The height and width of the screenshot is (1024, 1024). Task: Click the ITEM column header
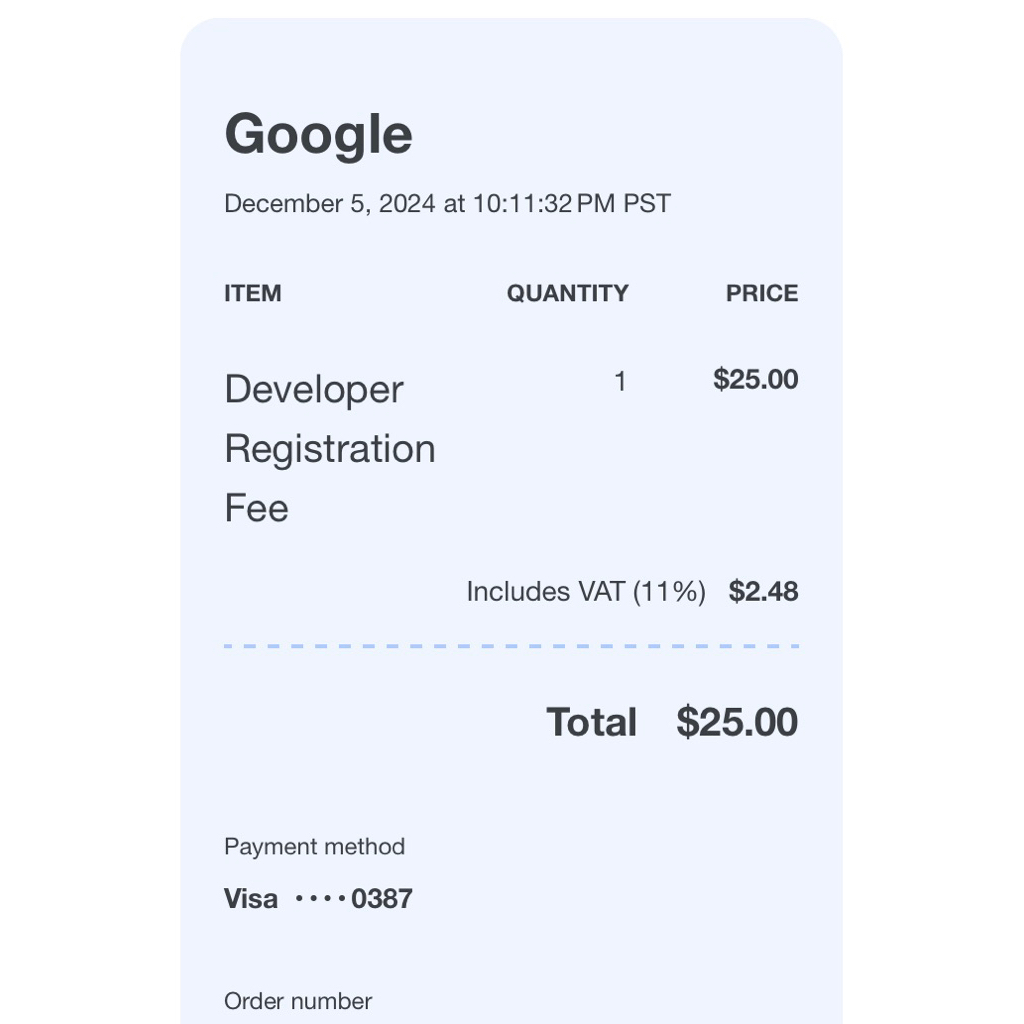pos(252,293)
